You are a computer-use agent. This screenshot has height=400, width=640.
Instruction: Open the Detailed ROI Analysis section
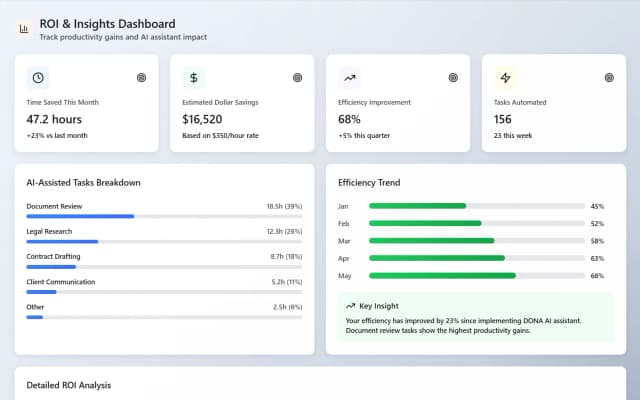click(69, 385)
